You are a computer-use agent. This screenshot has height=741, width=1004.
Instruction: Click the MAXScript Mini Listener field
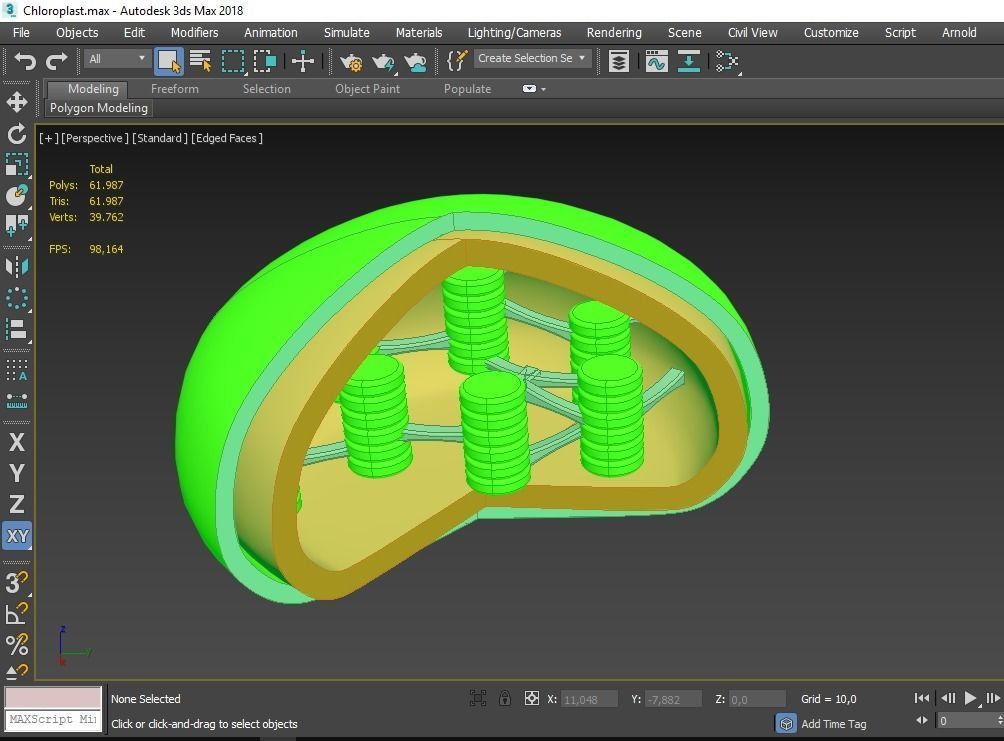coord(52,719)
